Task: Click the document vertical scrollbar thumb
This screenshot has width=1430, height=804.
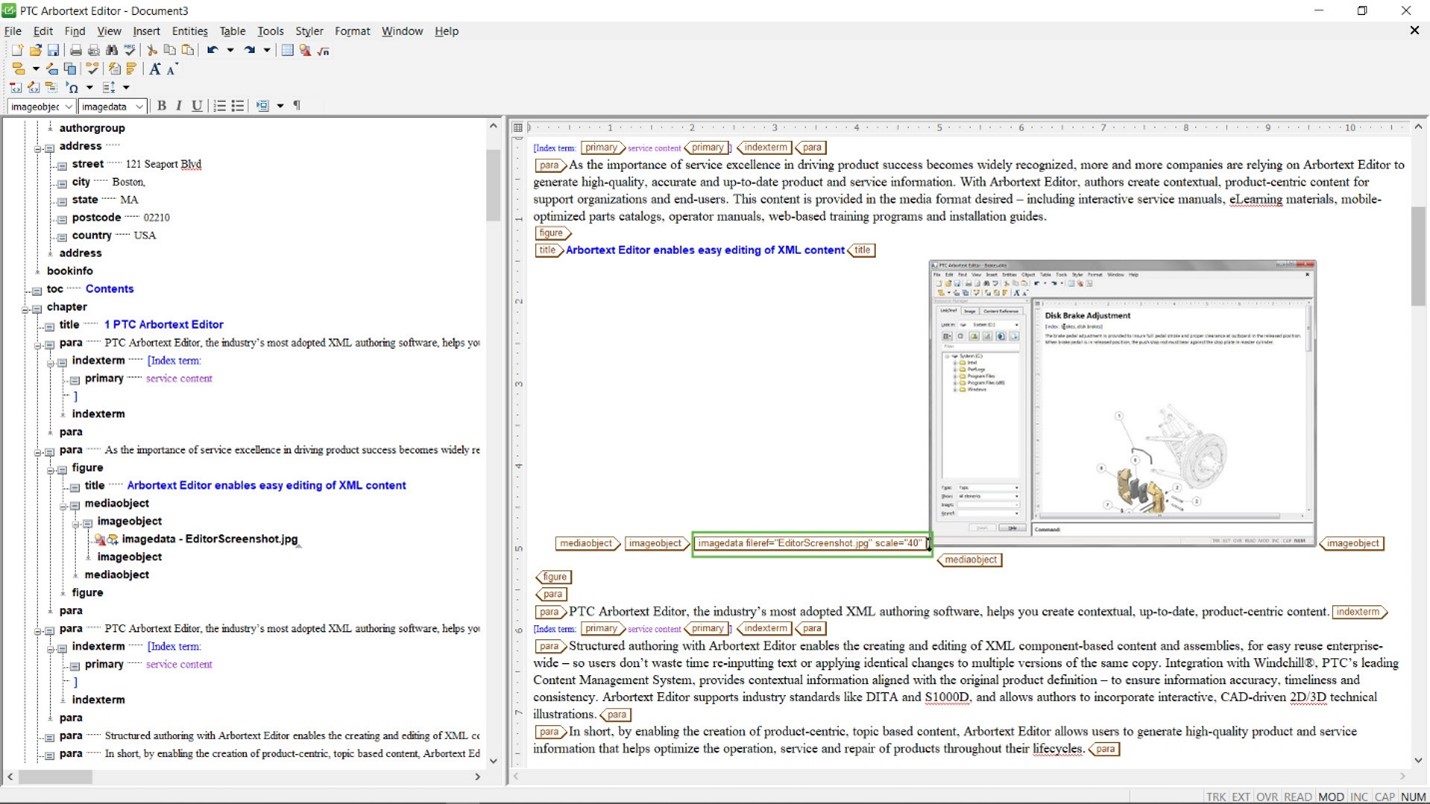Action: 1418,257
